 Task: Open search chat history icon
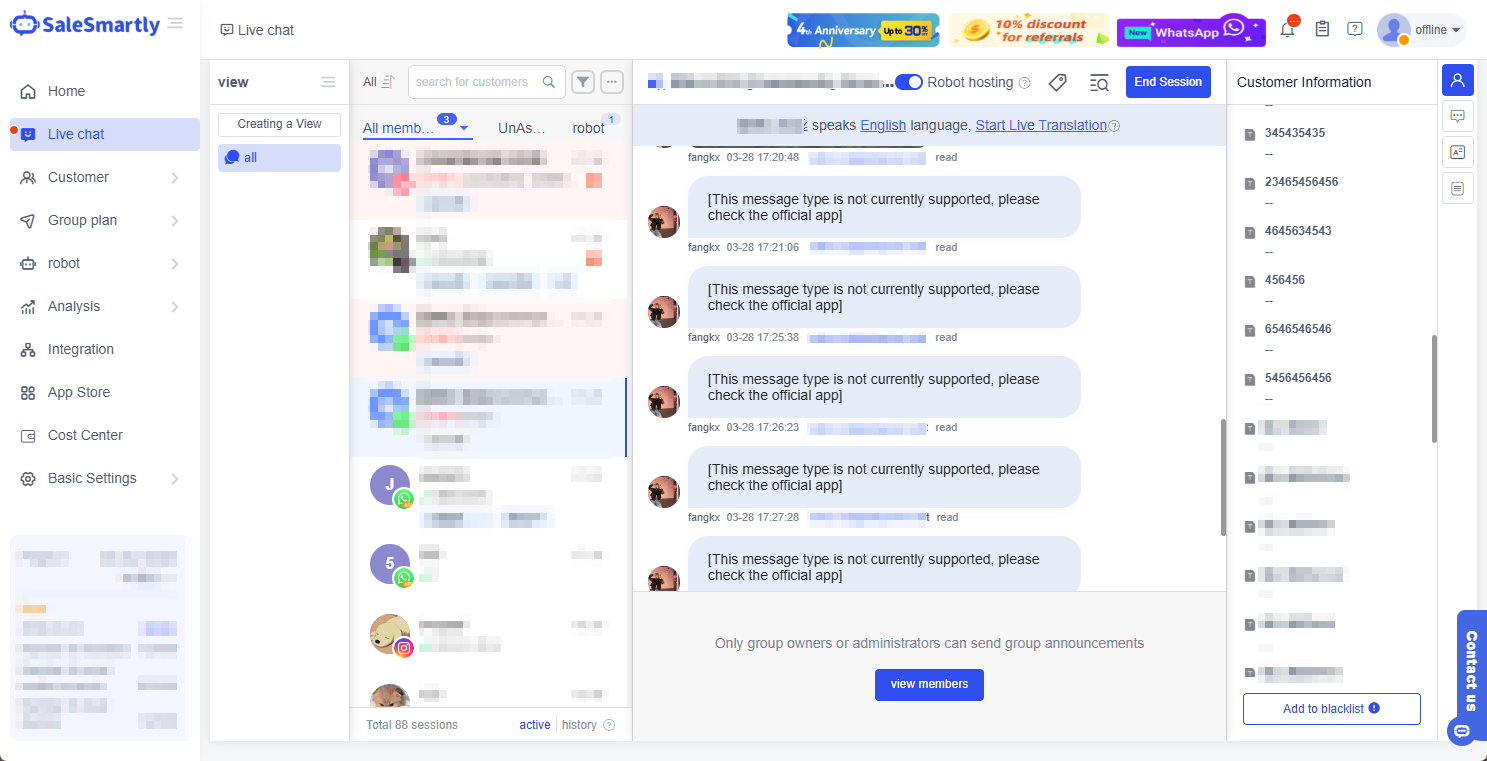coord(1099,83)
